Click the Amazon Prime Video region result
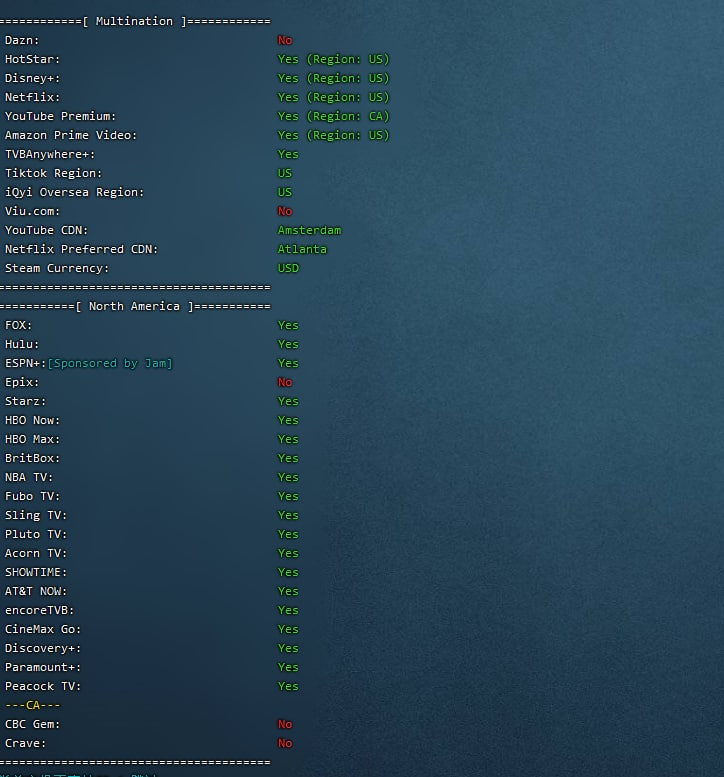724x777 pixels. point(334,135)
